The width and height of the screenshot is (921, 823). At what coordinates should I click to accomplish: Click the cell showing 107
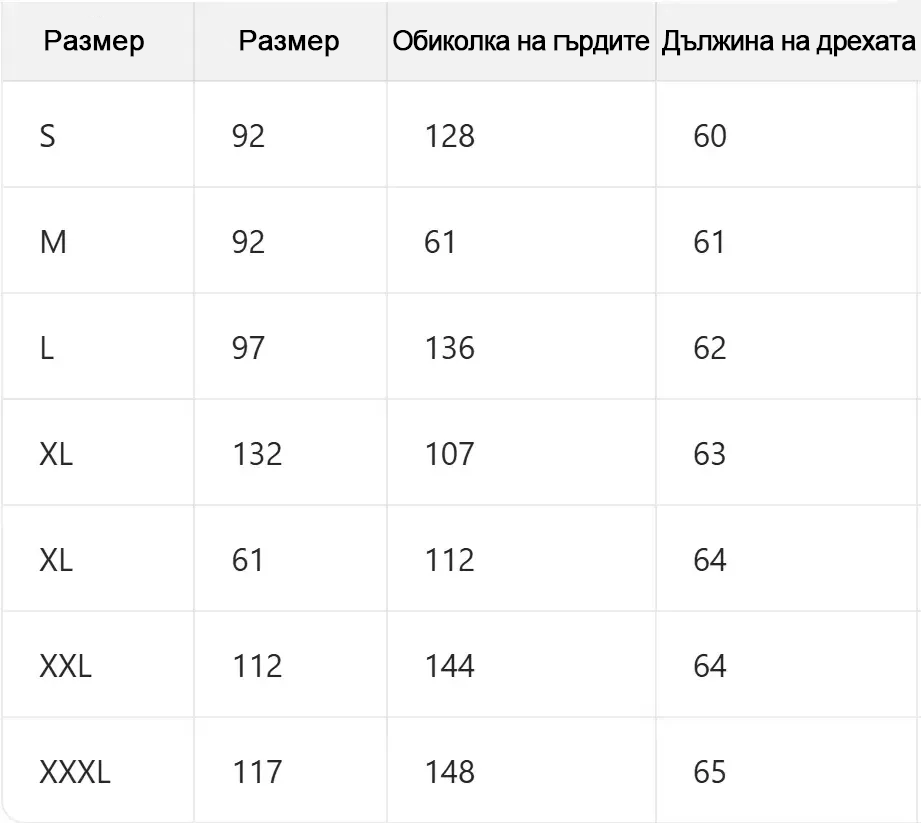(x=449, y=454)
